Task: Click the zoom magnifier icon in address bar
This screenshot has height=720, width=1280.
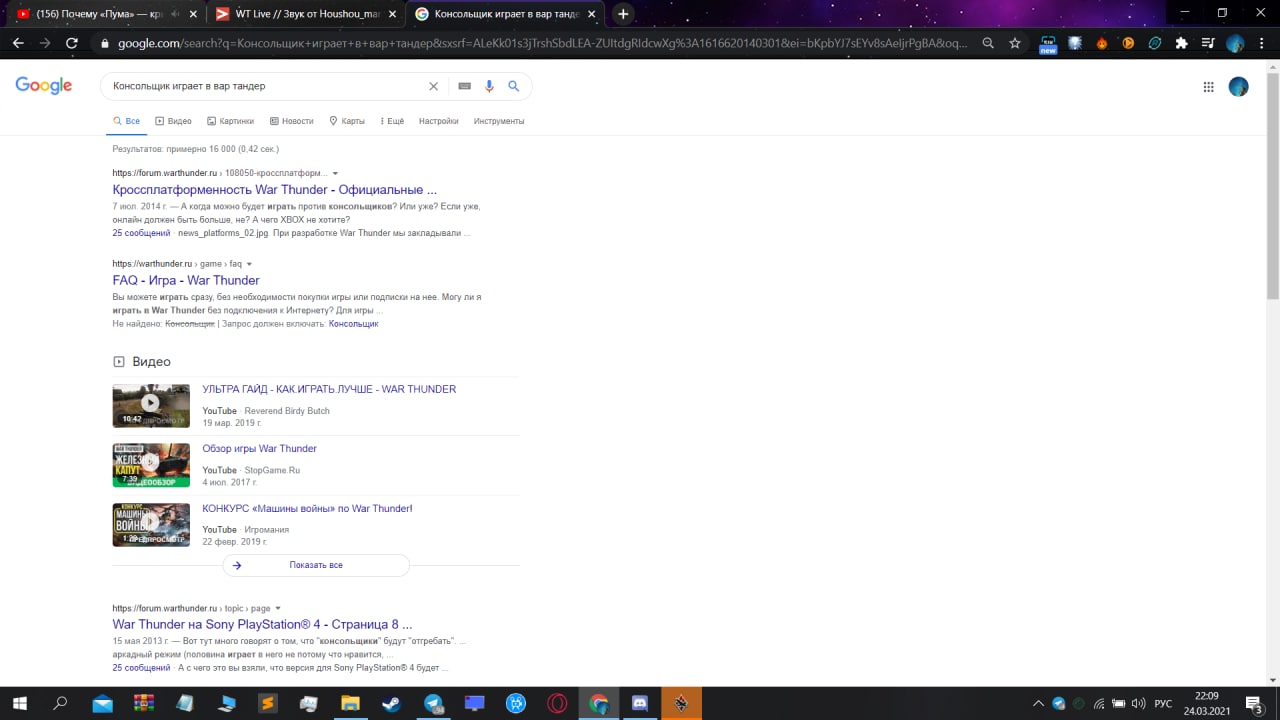Action: click(x=988, y=43)
